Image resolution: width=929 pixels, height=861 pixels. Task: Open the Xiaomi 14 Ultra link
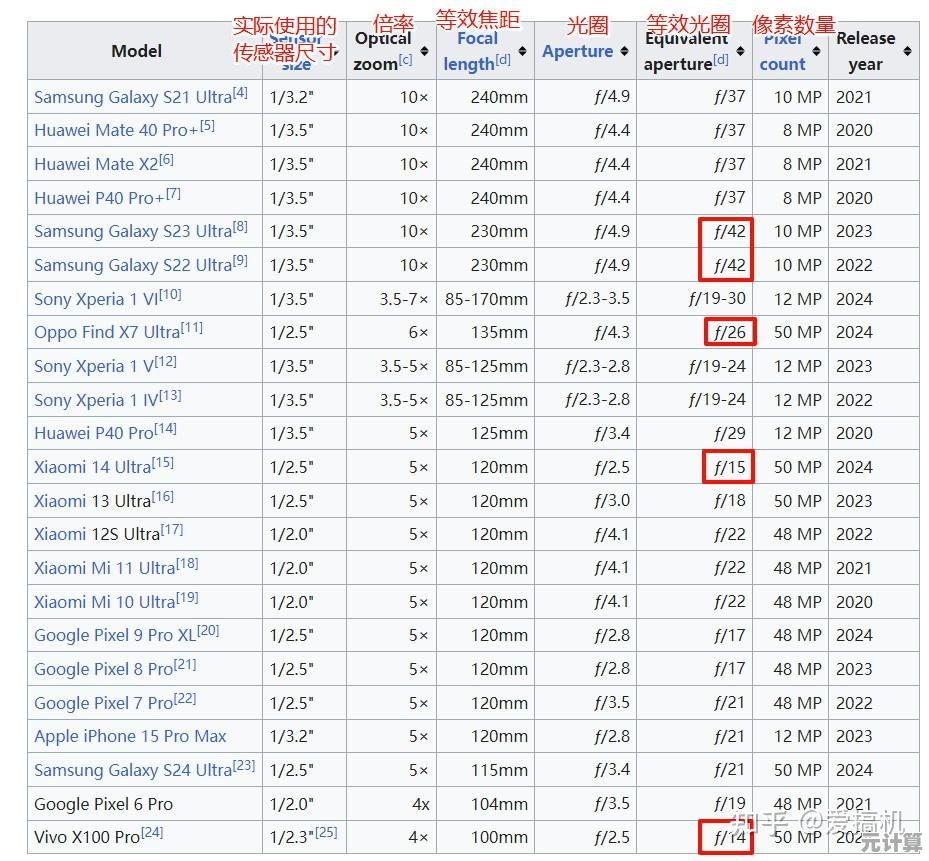tap(92, 467)
